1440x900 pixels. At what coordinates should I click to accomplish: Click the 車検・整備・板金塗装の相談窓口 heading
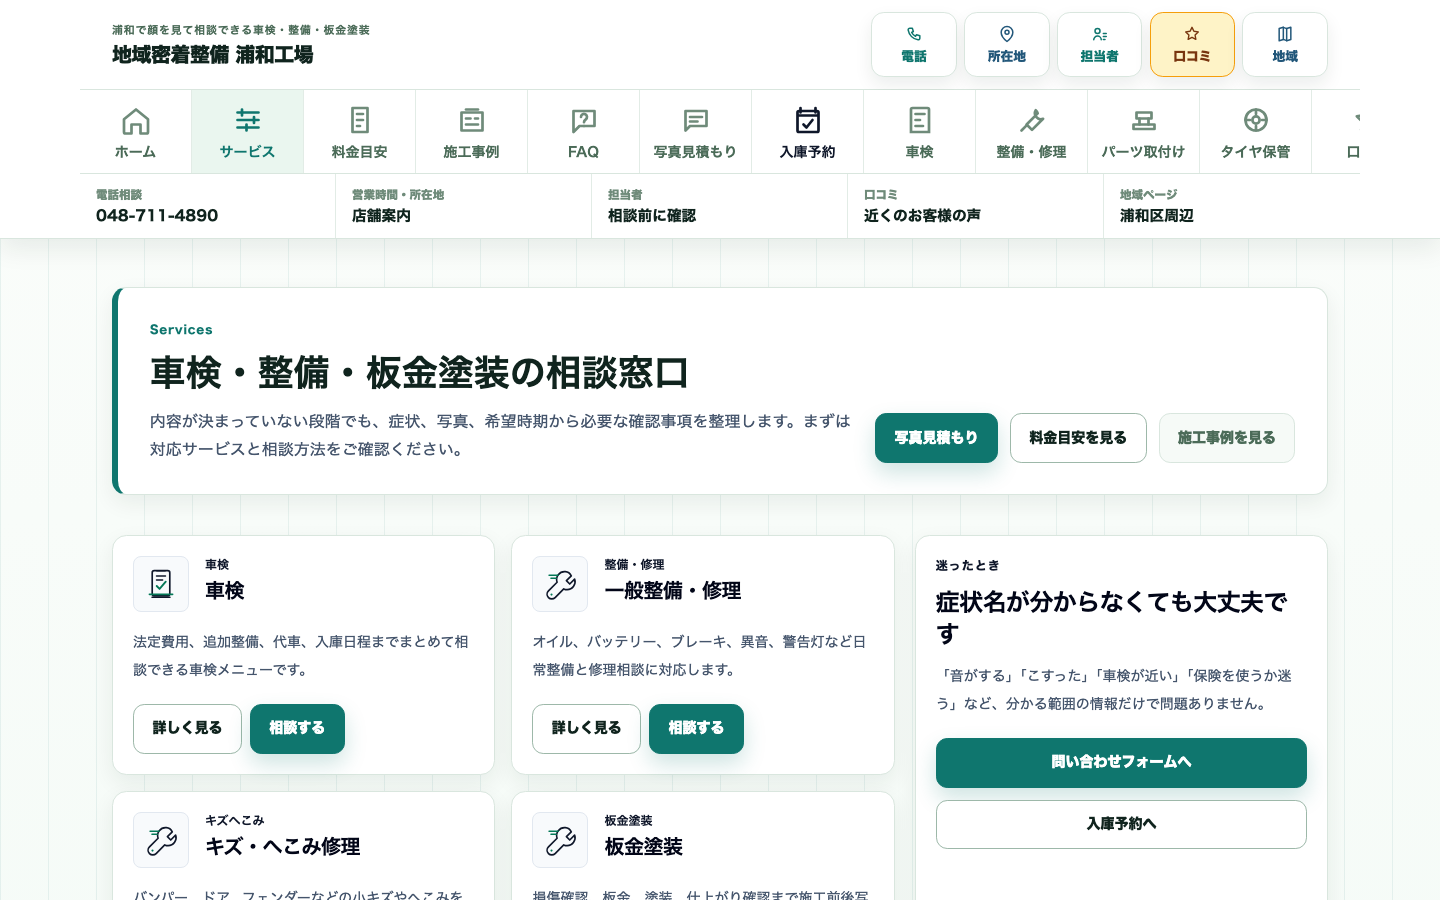coord(420,373)
